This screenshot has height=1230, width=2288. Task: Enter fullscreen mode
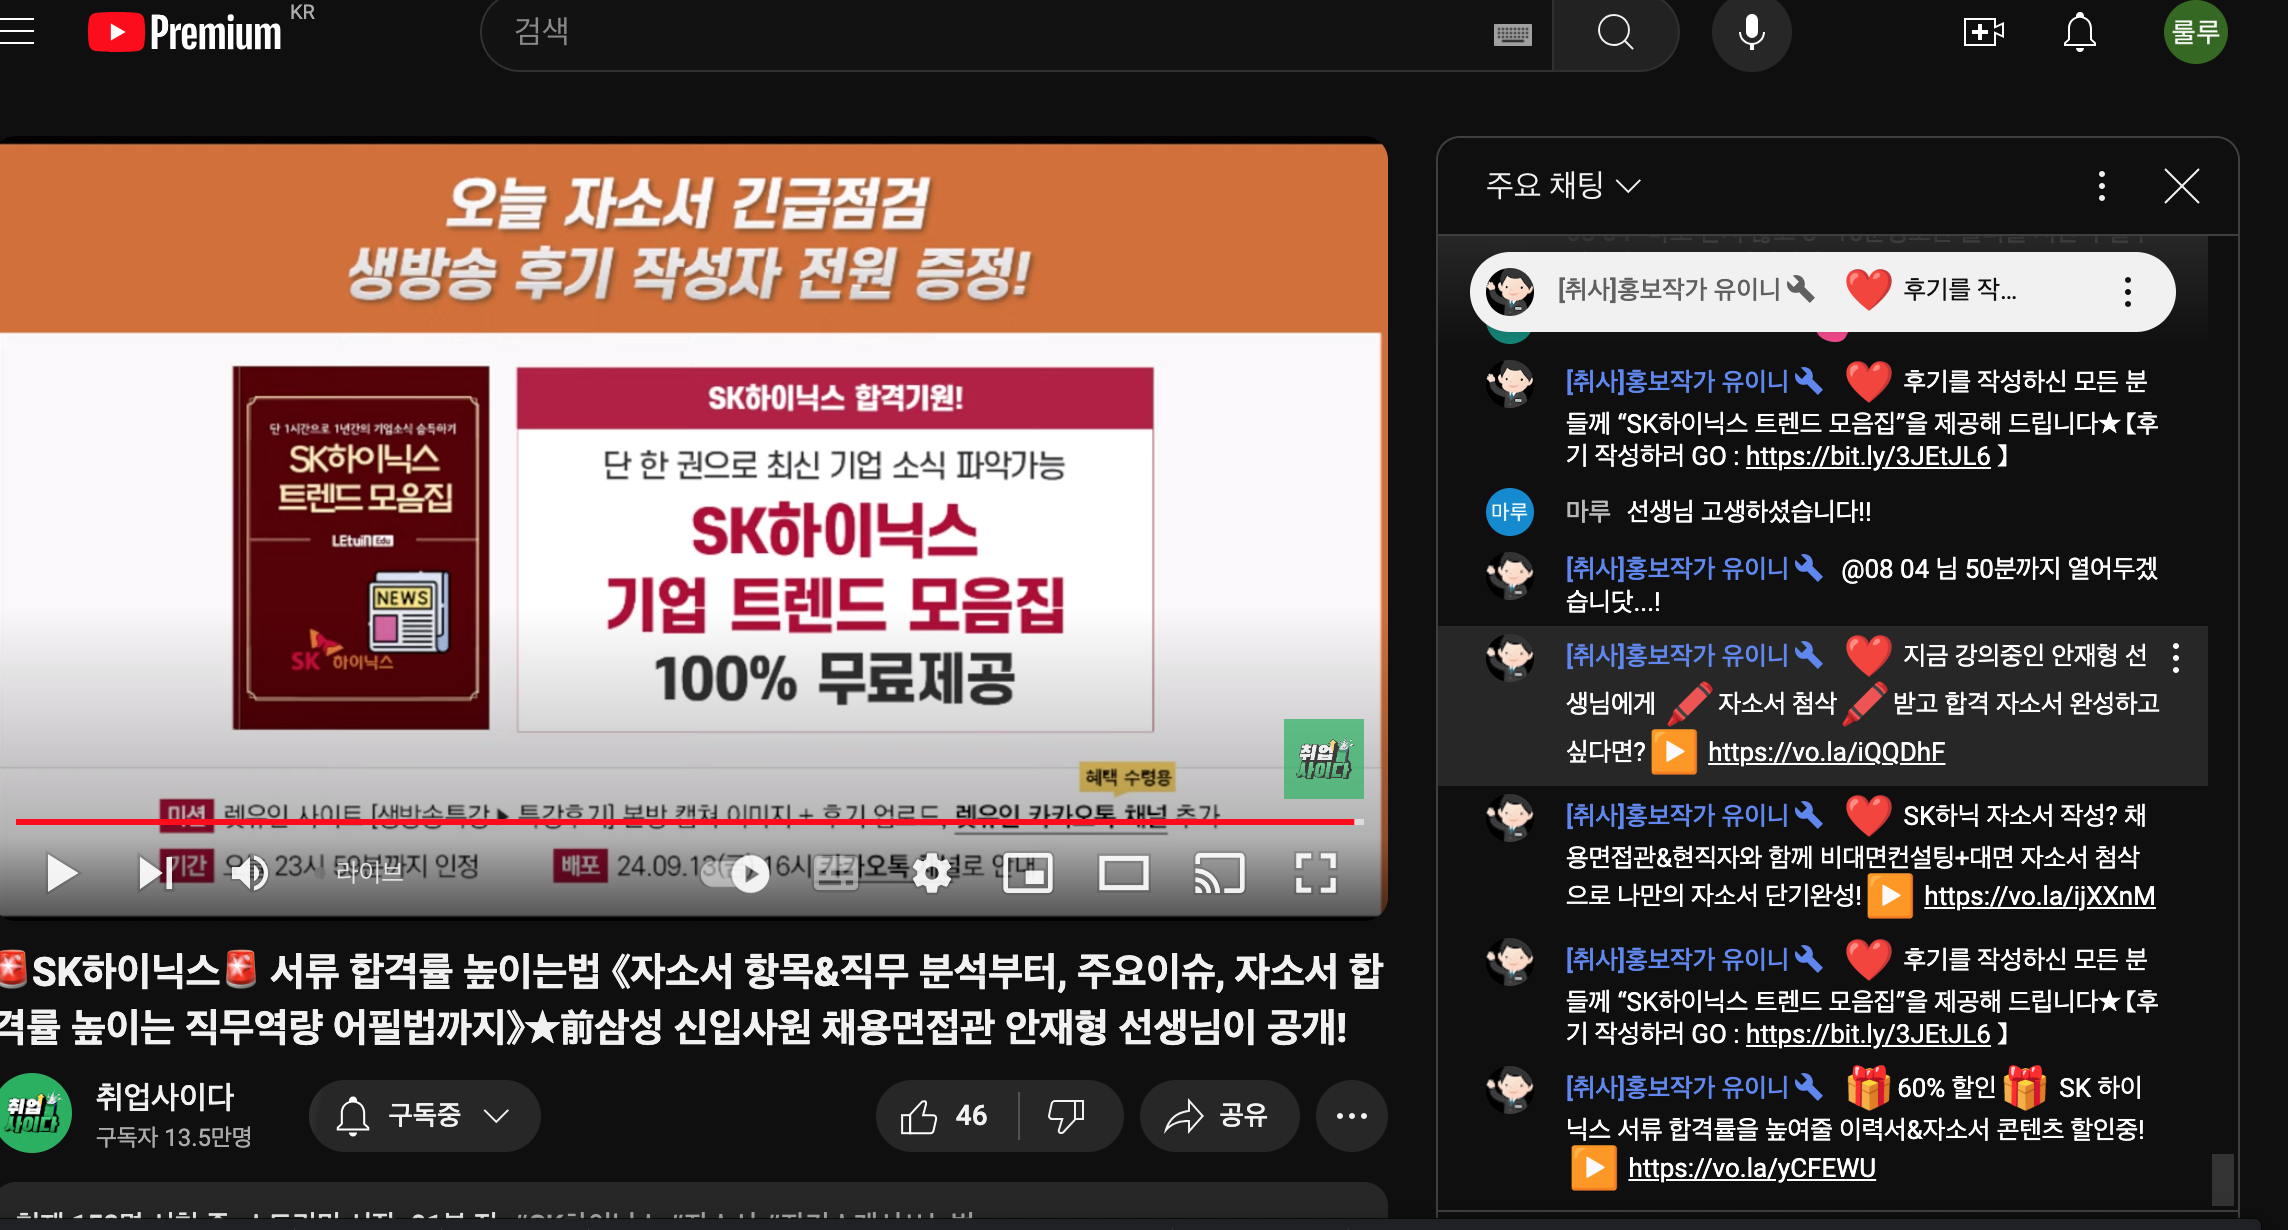[x=1315, y=873]
